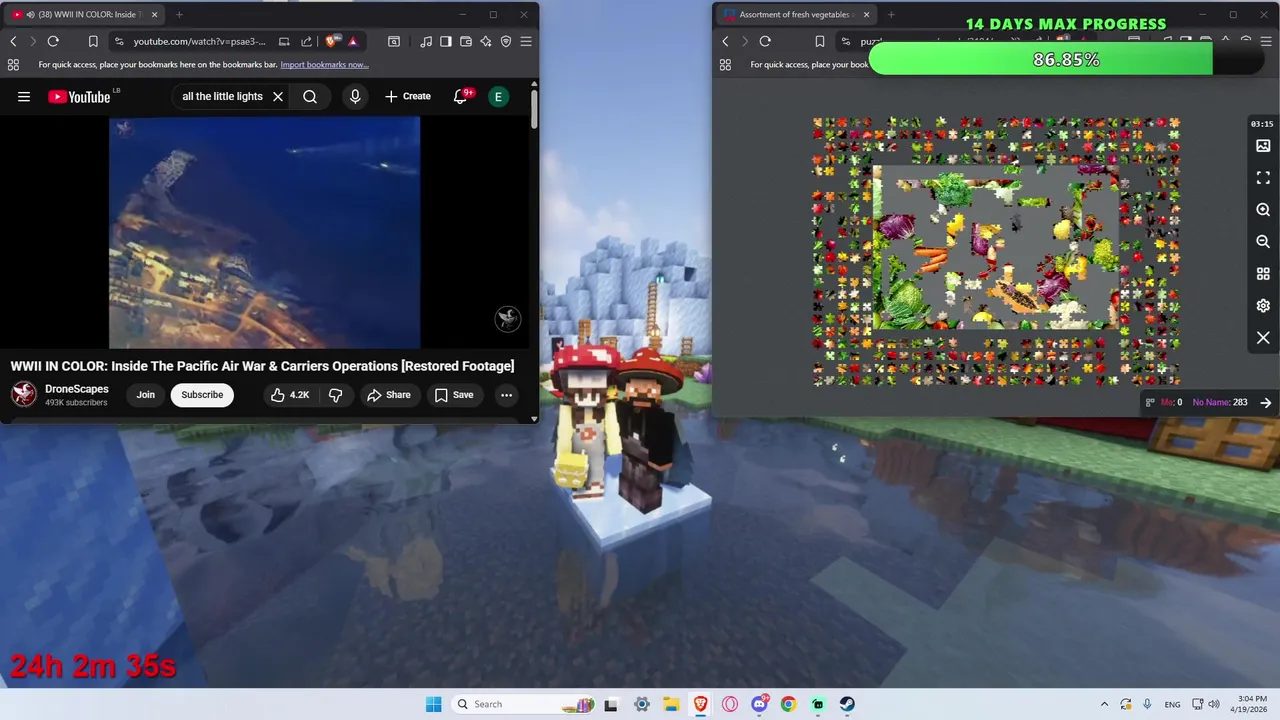Save the video to a playlist

pyautogui.click(x=454, y=395)
